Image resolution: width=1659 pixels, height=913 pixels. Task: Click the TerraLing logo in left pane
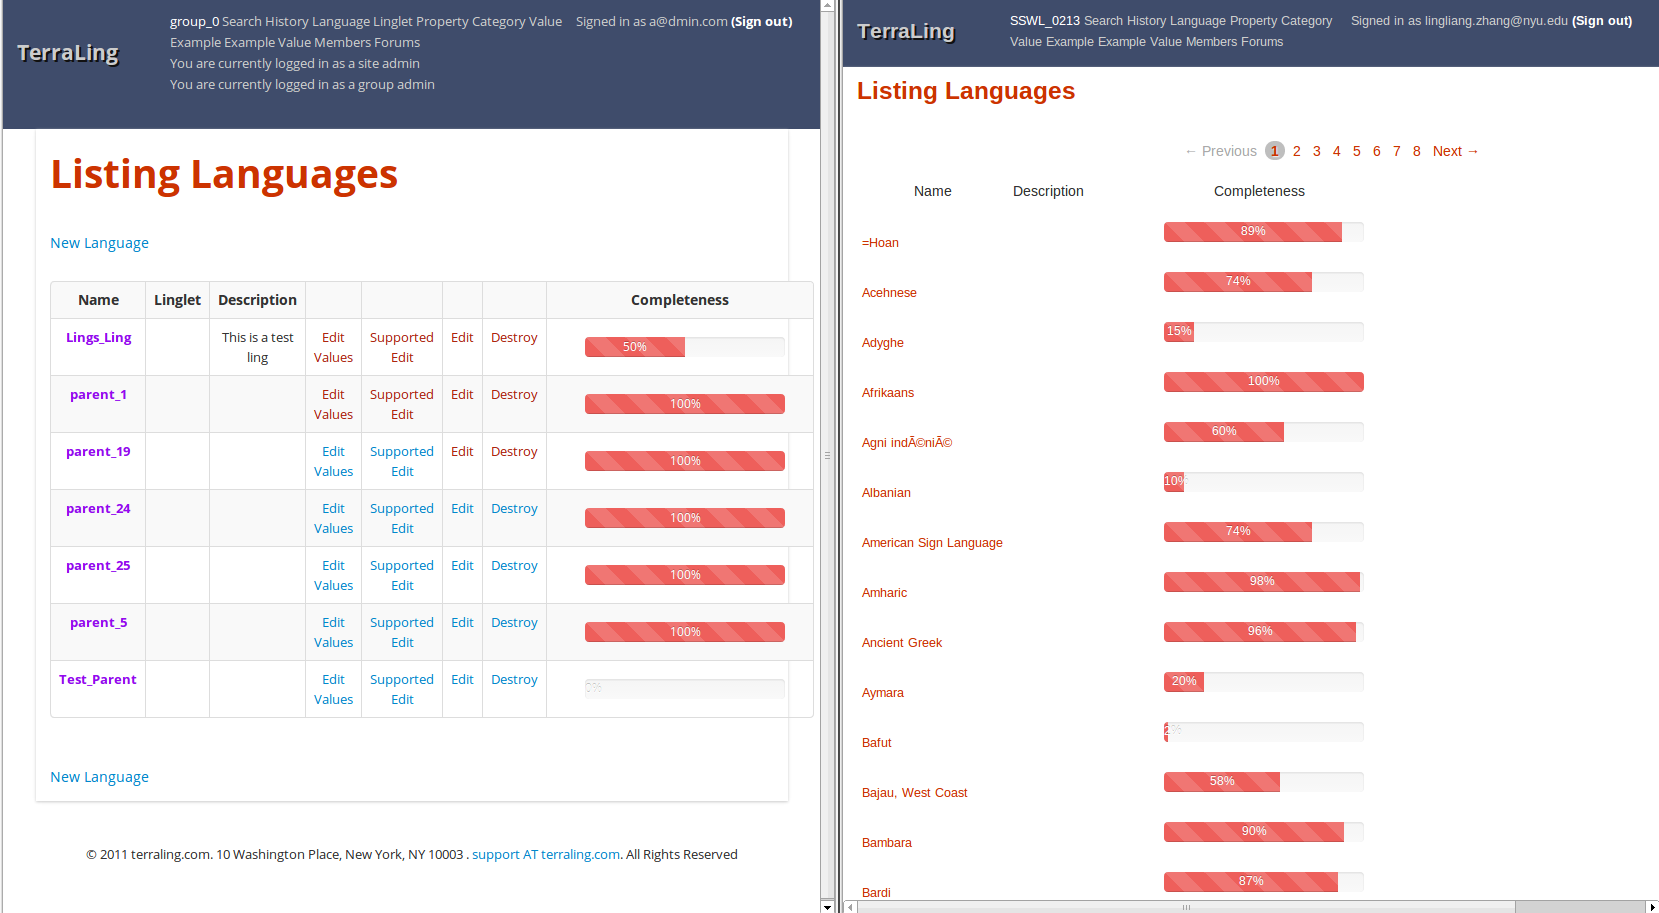tap(68, 53)
